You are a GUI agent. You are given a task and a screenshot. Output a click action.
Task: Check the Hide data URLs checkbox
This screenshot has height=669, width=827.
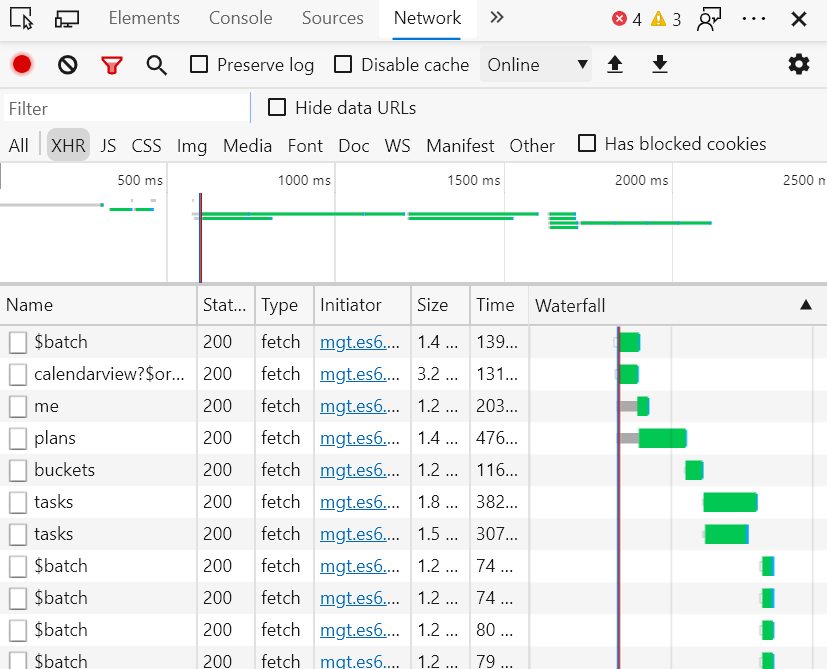[277, 107]
